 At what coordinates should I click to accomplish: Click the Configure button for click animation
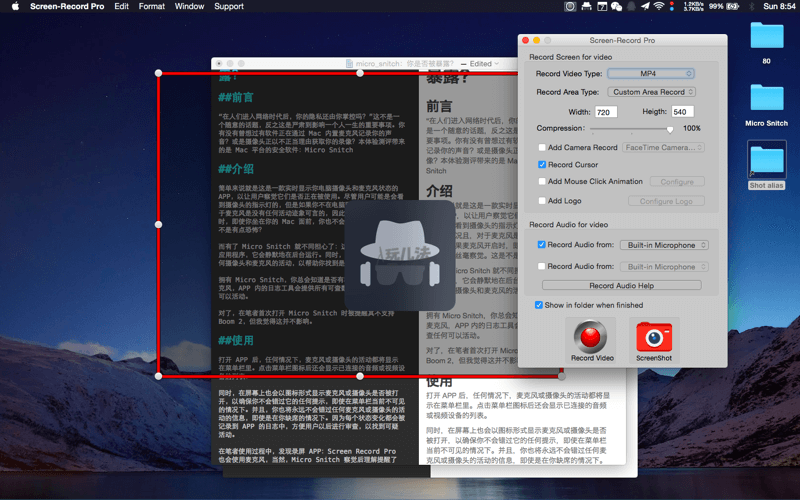[x=677, y=182]
